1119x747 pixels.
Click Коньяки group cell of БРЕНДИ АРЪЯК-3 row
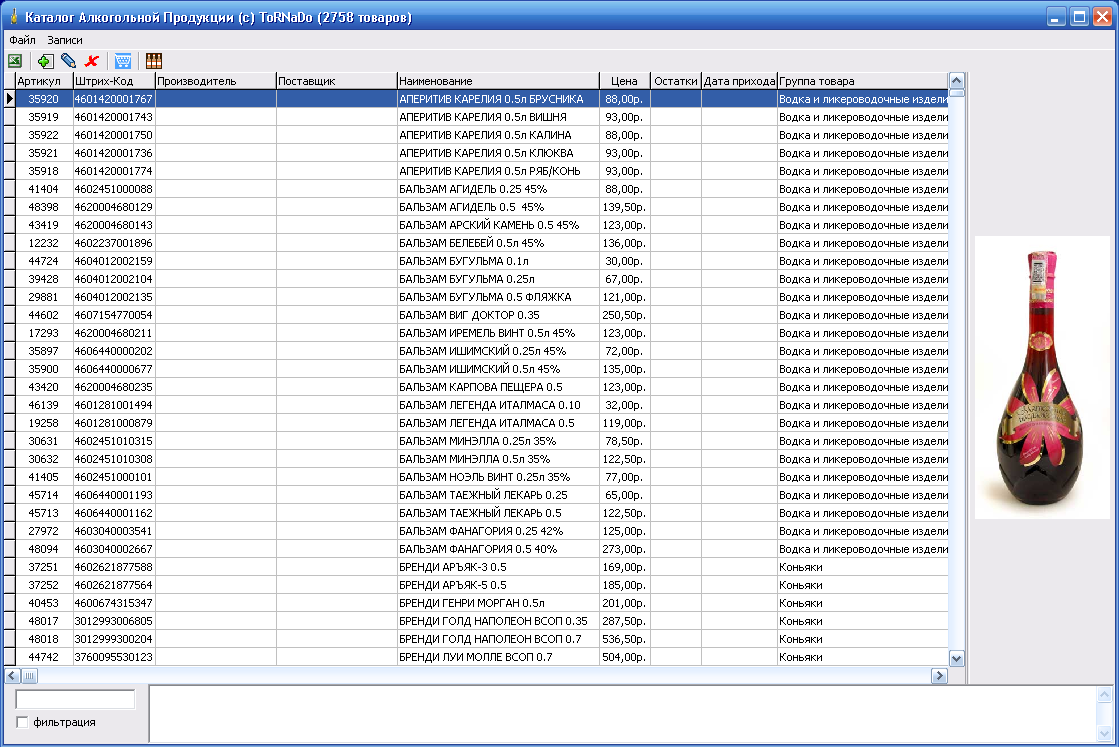click(x=863, y=566)
